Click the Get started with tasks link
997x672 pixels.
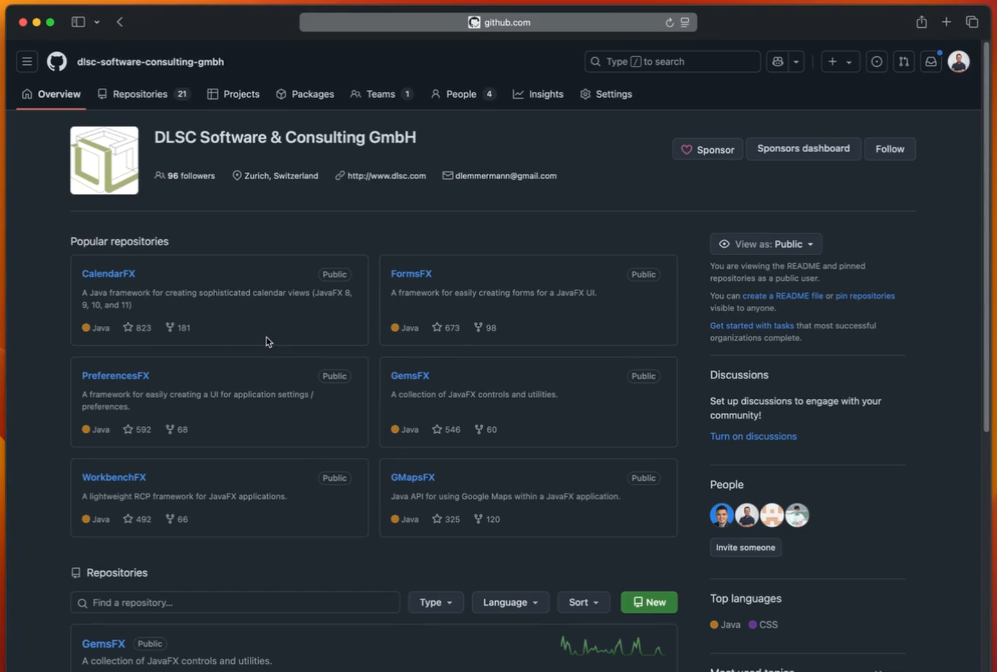coord(752,326)
